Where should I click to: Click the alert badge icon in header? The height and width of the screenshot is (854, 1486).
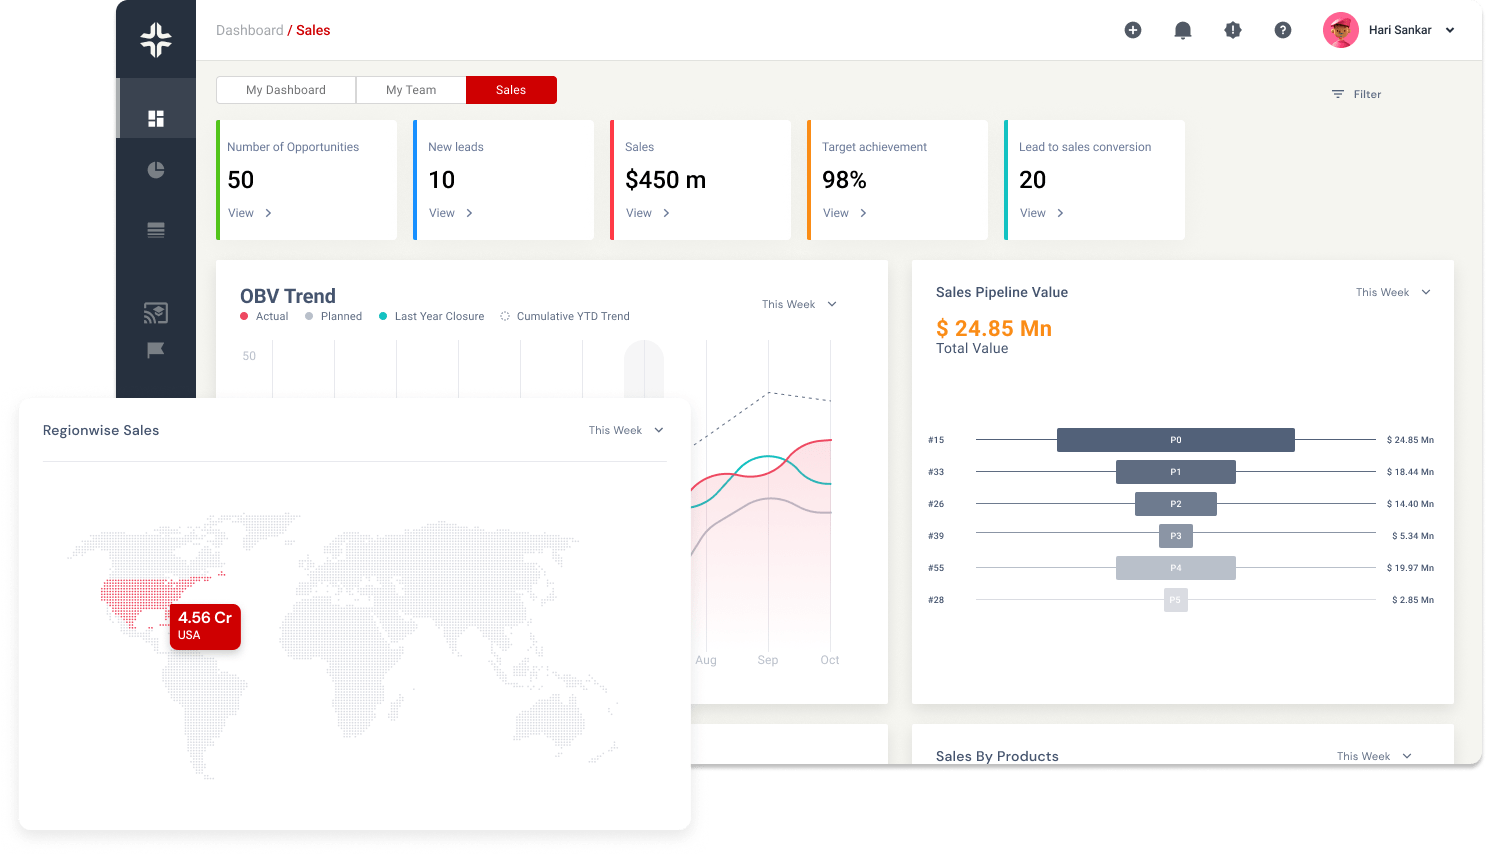(1233, 30)
